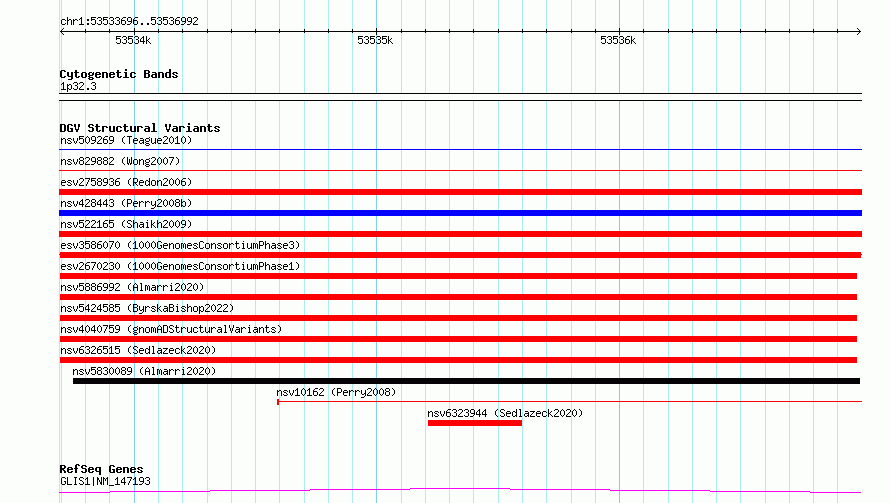890x503 pixels.
Task: Open the GLIS1|NM_147193 gene label
Action: coord(105,481)
